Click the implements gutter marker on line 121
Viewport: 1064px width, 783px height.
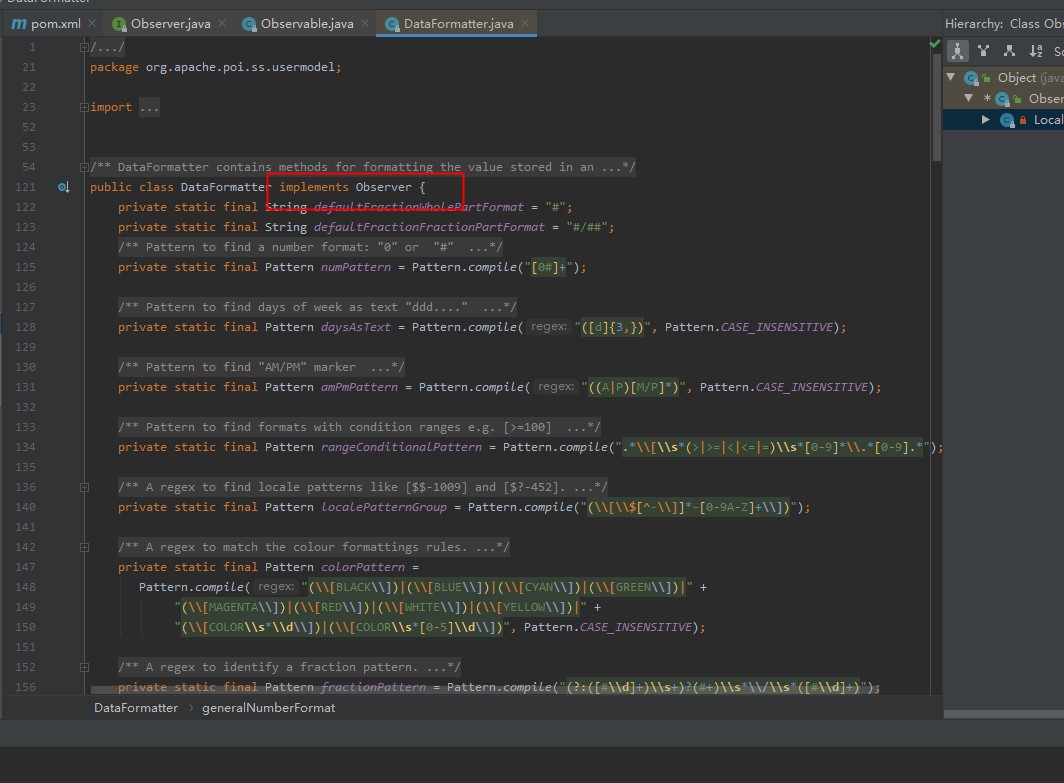(x=63, y=187)
